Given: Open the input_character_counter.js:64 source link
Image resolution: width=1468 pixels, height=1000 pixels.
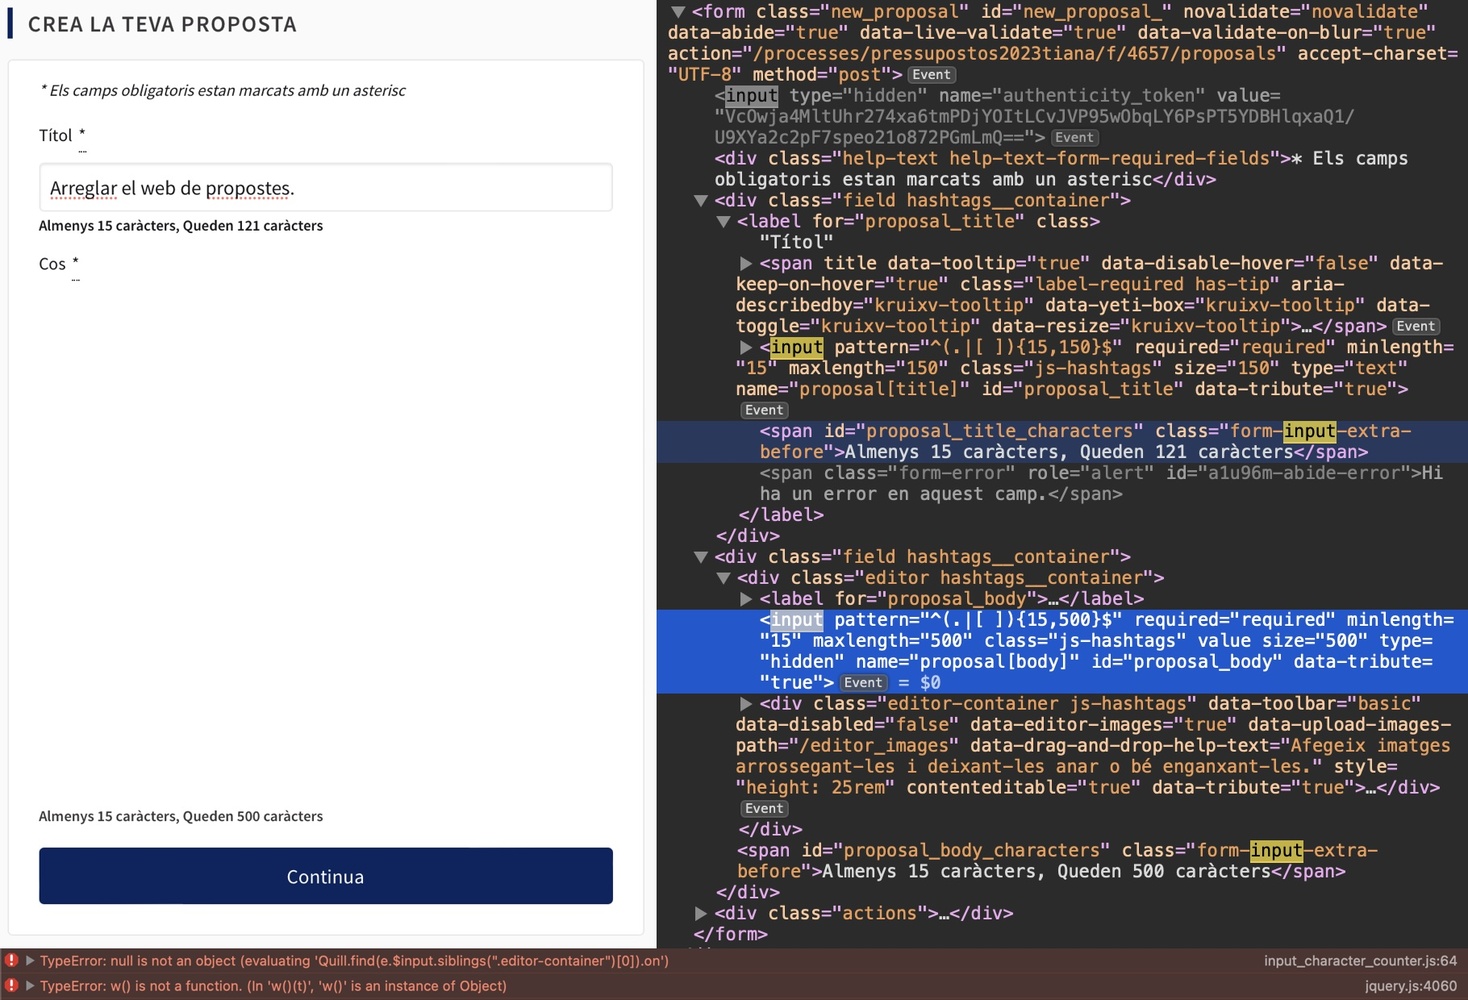Looking at the screenshot, I should click(1359, 961).
